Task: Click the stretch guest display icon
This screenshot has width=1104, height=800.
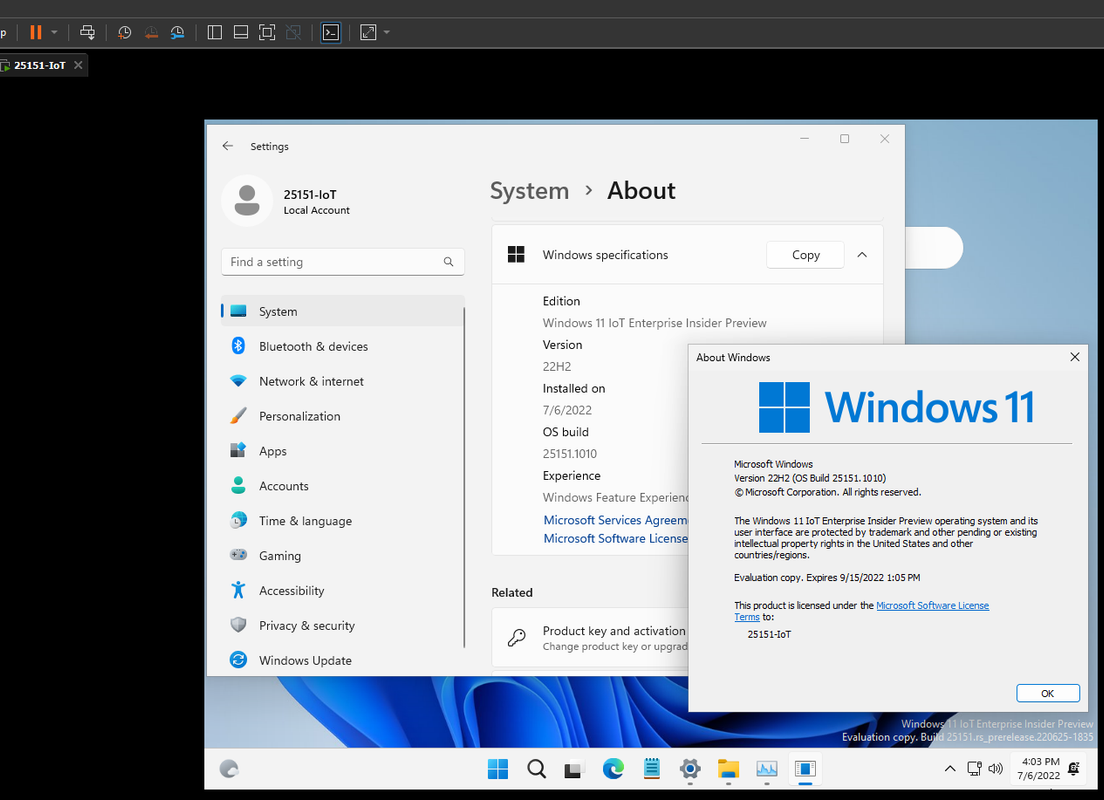Action: (x=368, y=32)
